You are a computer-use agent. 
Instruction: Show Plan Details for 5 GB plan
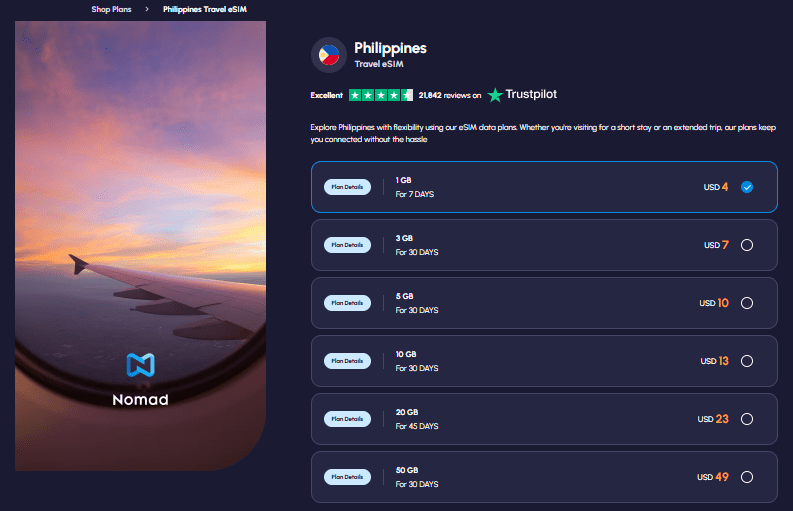347,303
